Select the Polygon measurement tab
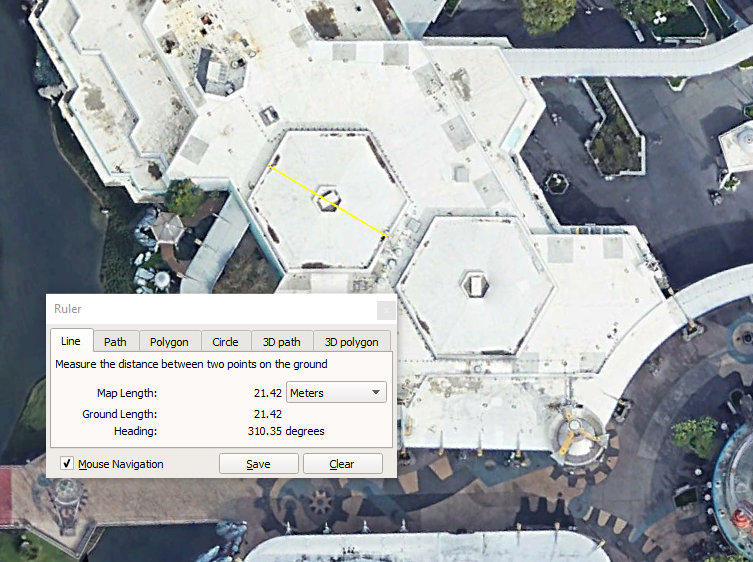This screenshot has width=753, height=562. click(x=169, y=341)
